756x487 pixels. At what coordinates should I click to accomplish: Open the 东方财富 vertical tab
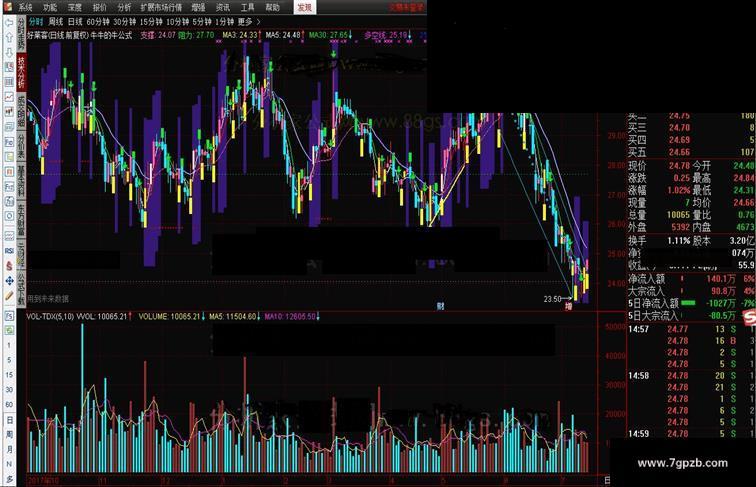pos(21,219)
